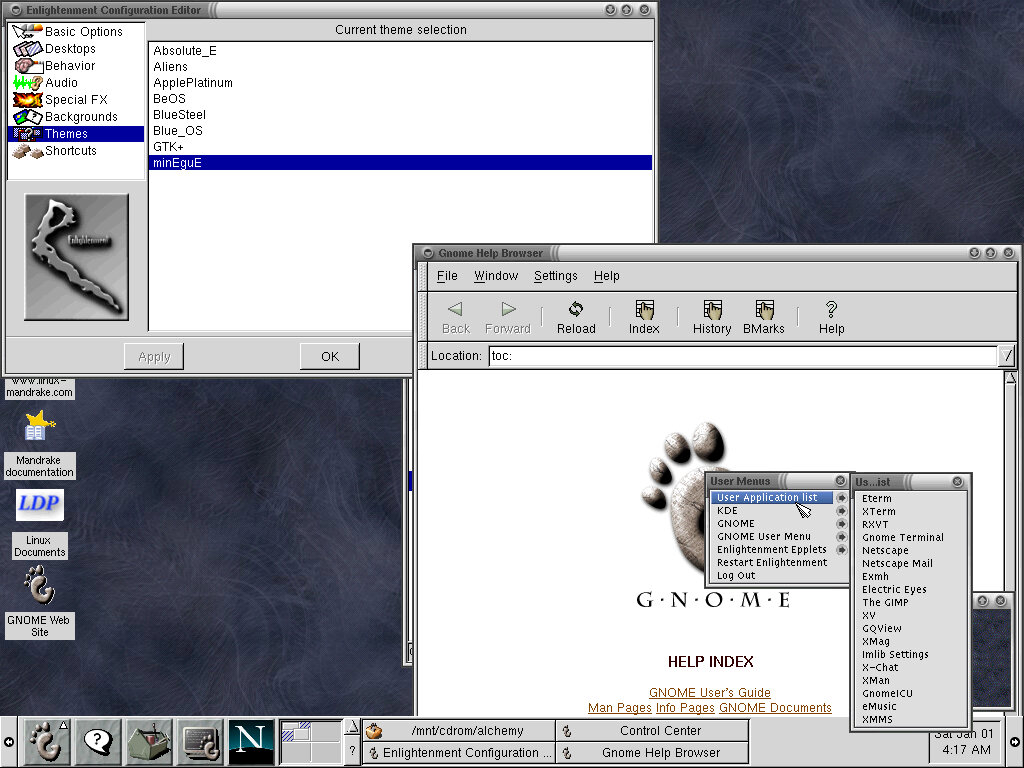The width and height of the screenshot is (1024, 768).
Task: Open the LDP desktop icon
Action: (x=39, y=504)
